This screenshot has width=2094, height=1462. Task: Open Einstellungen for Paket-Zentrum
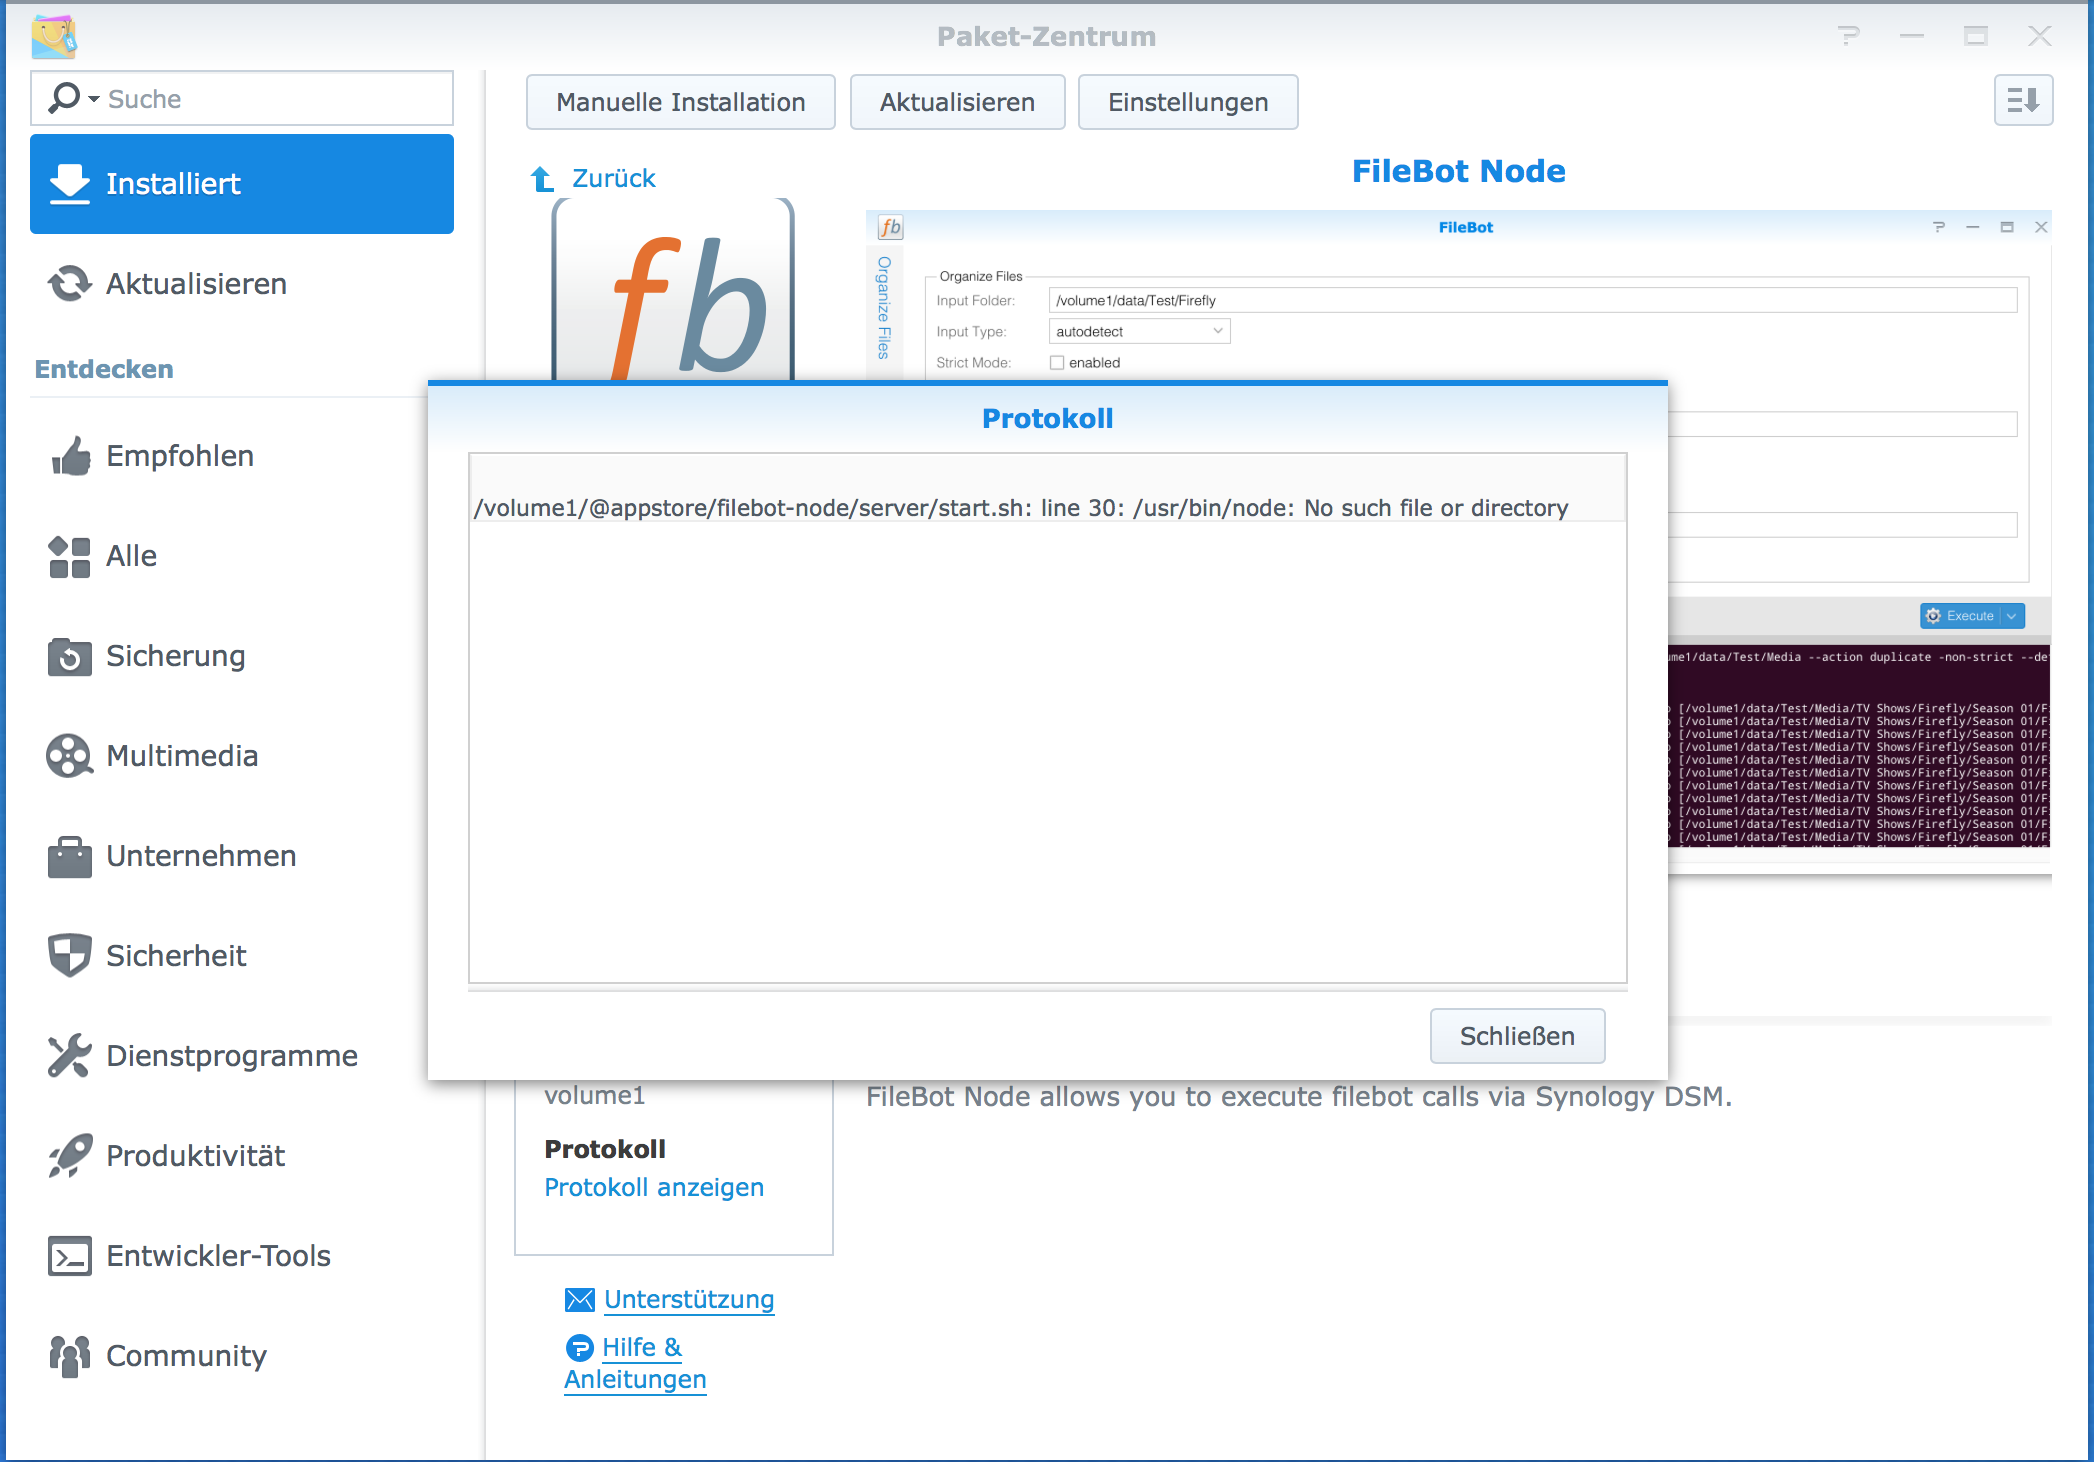point(1188,102)
